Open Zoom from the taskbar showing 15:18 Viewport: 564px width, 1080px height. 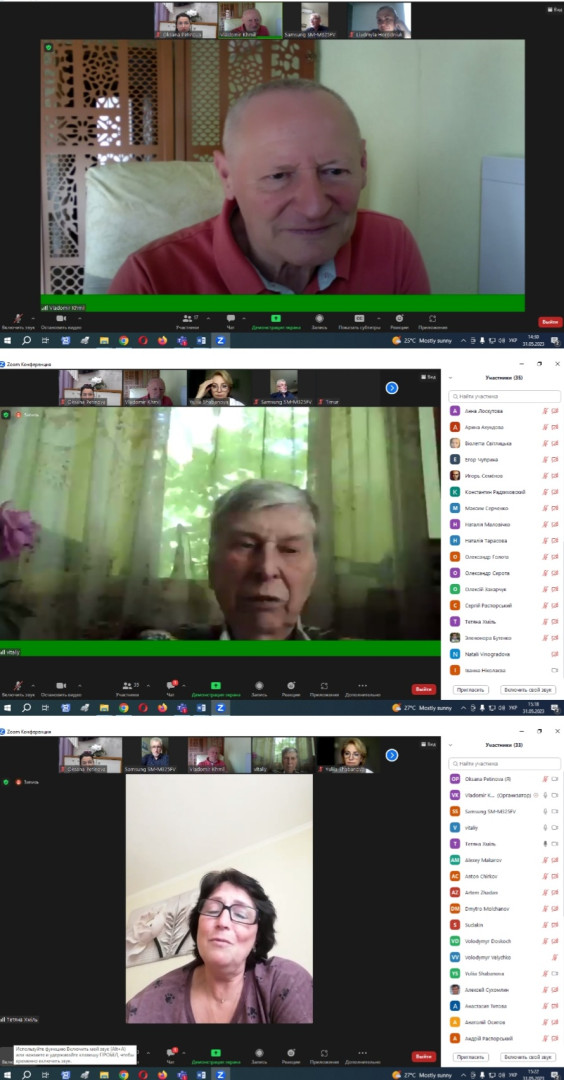click(221, 707)
